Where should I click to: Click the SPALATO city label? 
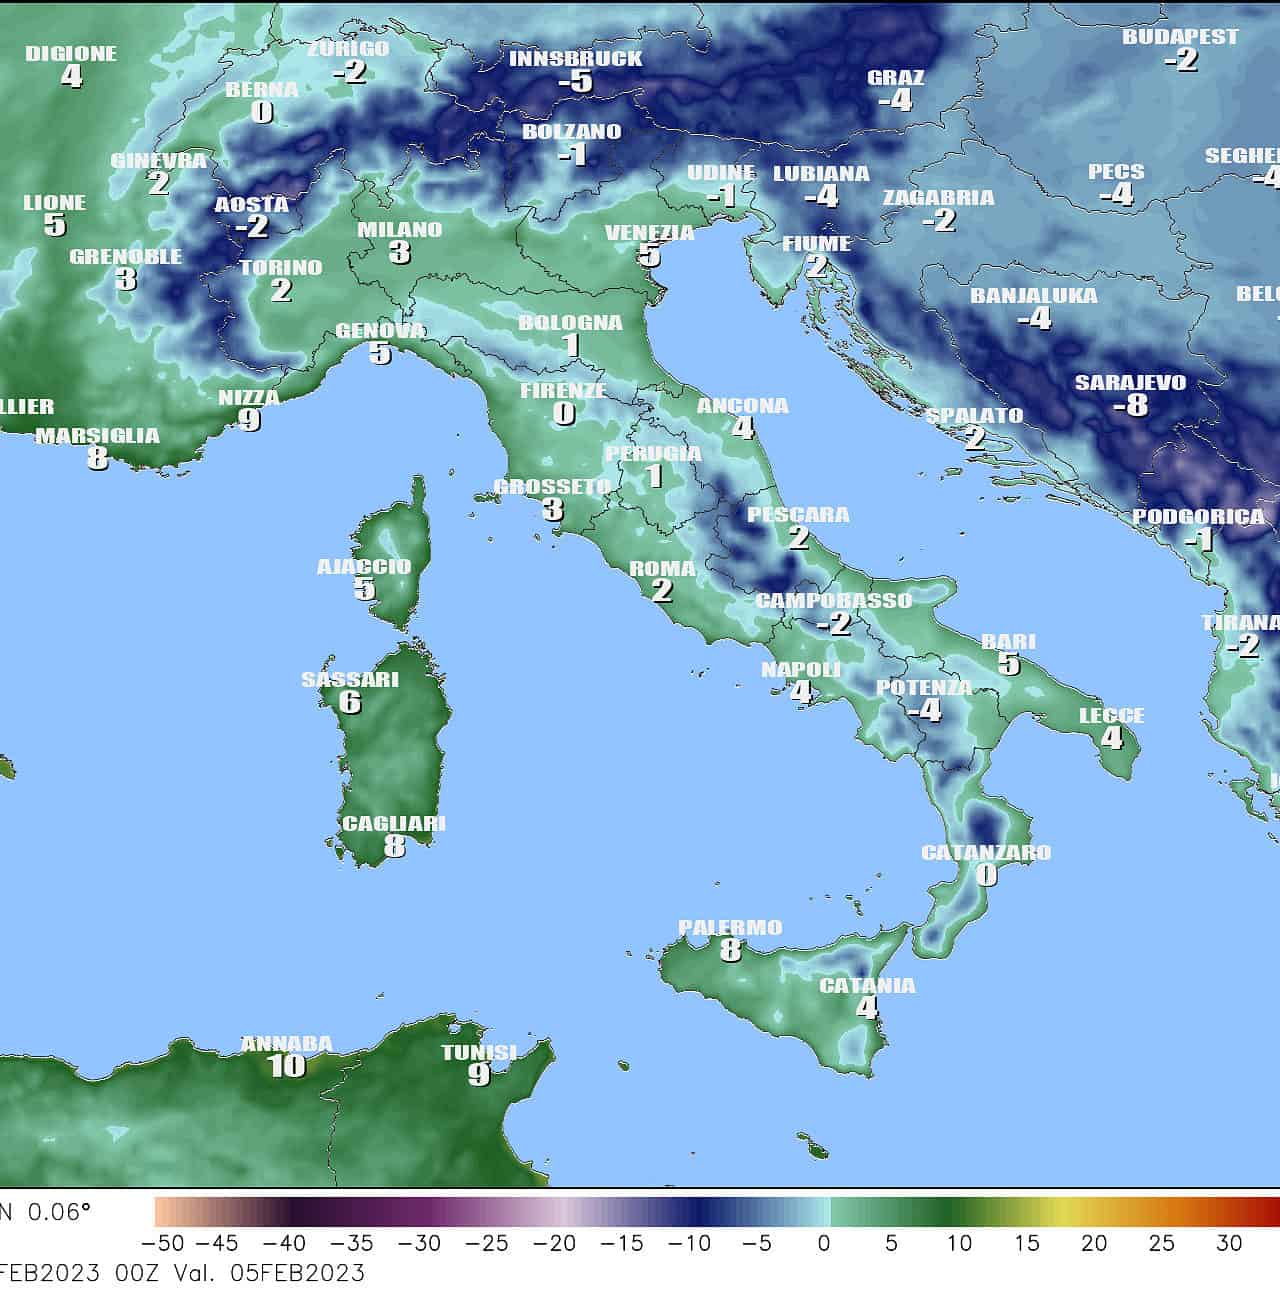click(x=975, y=414)
